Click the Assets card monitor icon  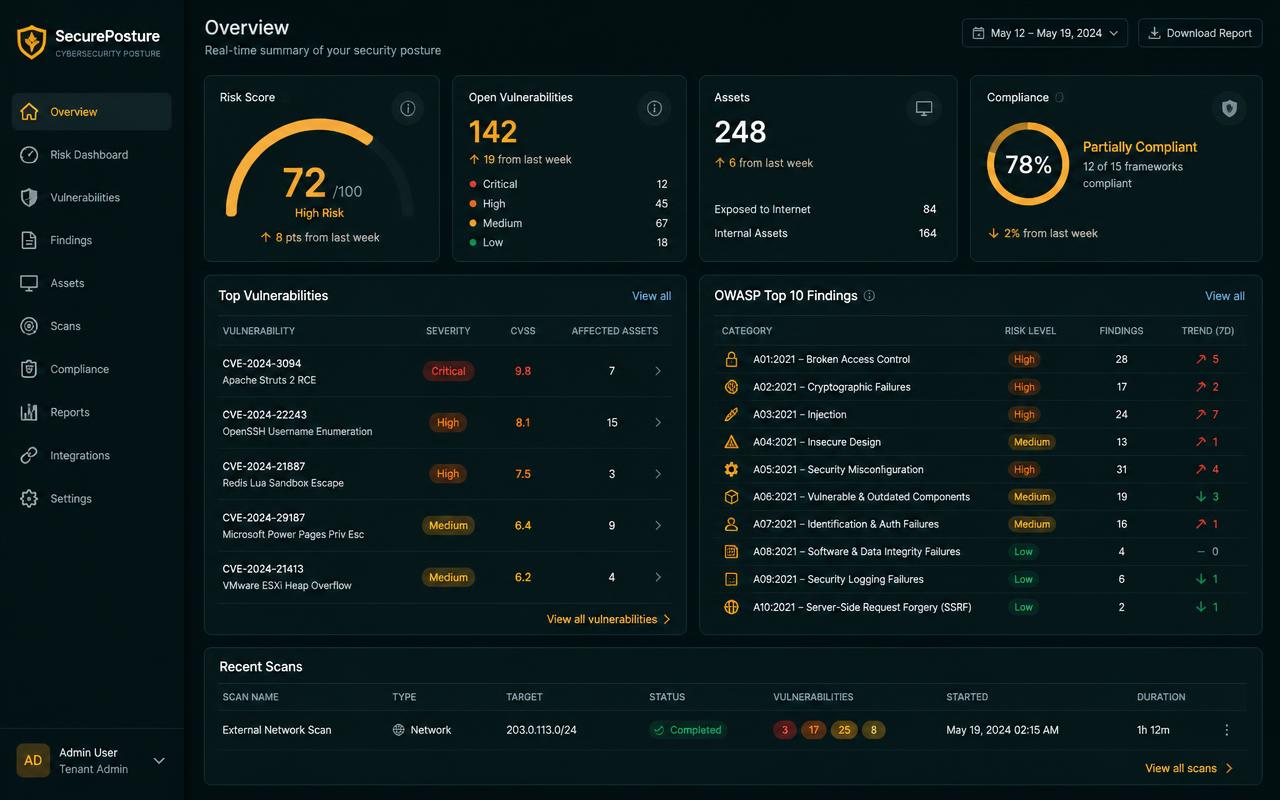tap(924, 108)
